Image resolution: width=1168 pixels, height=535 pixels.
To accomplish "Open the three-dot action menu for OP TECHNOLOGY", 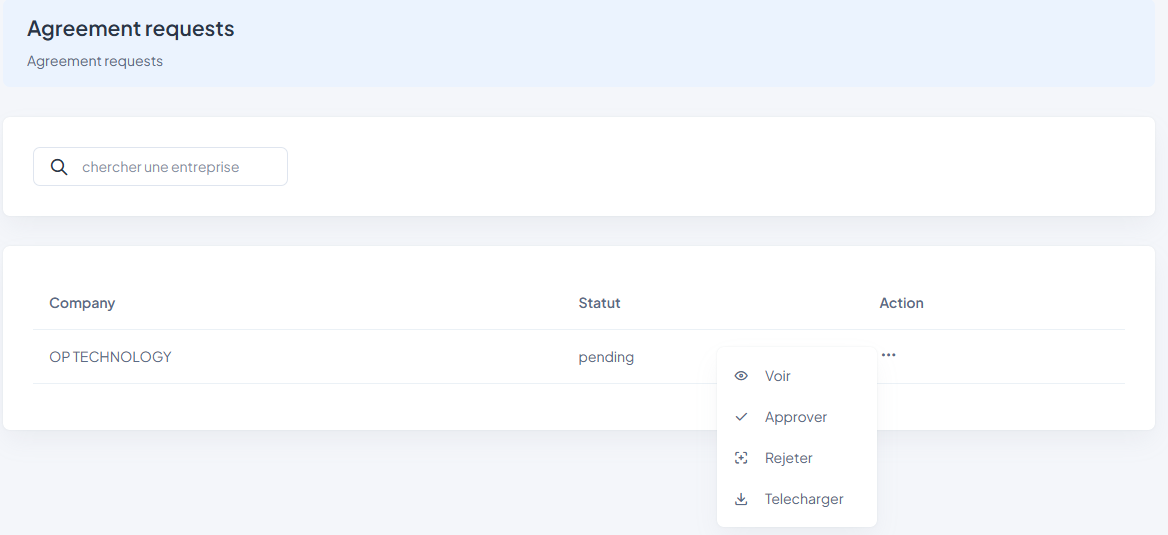I will pos(888,355).
